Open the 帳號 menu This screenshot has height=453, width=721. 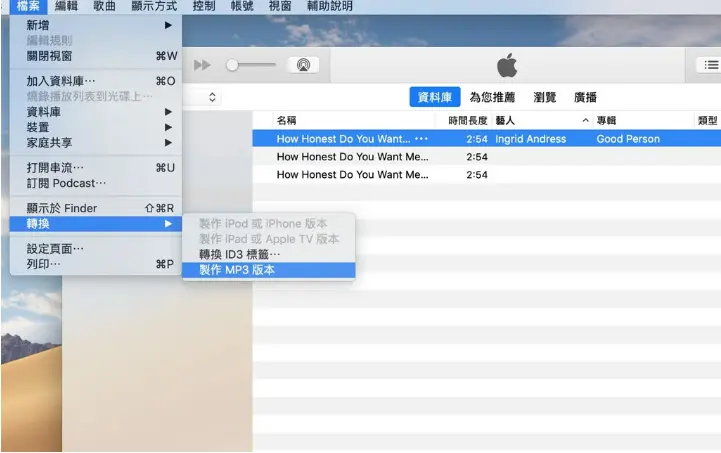(242, 6)
